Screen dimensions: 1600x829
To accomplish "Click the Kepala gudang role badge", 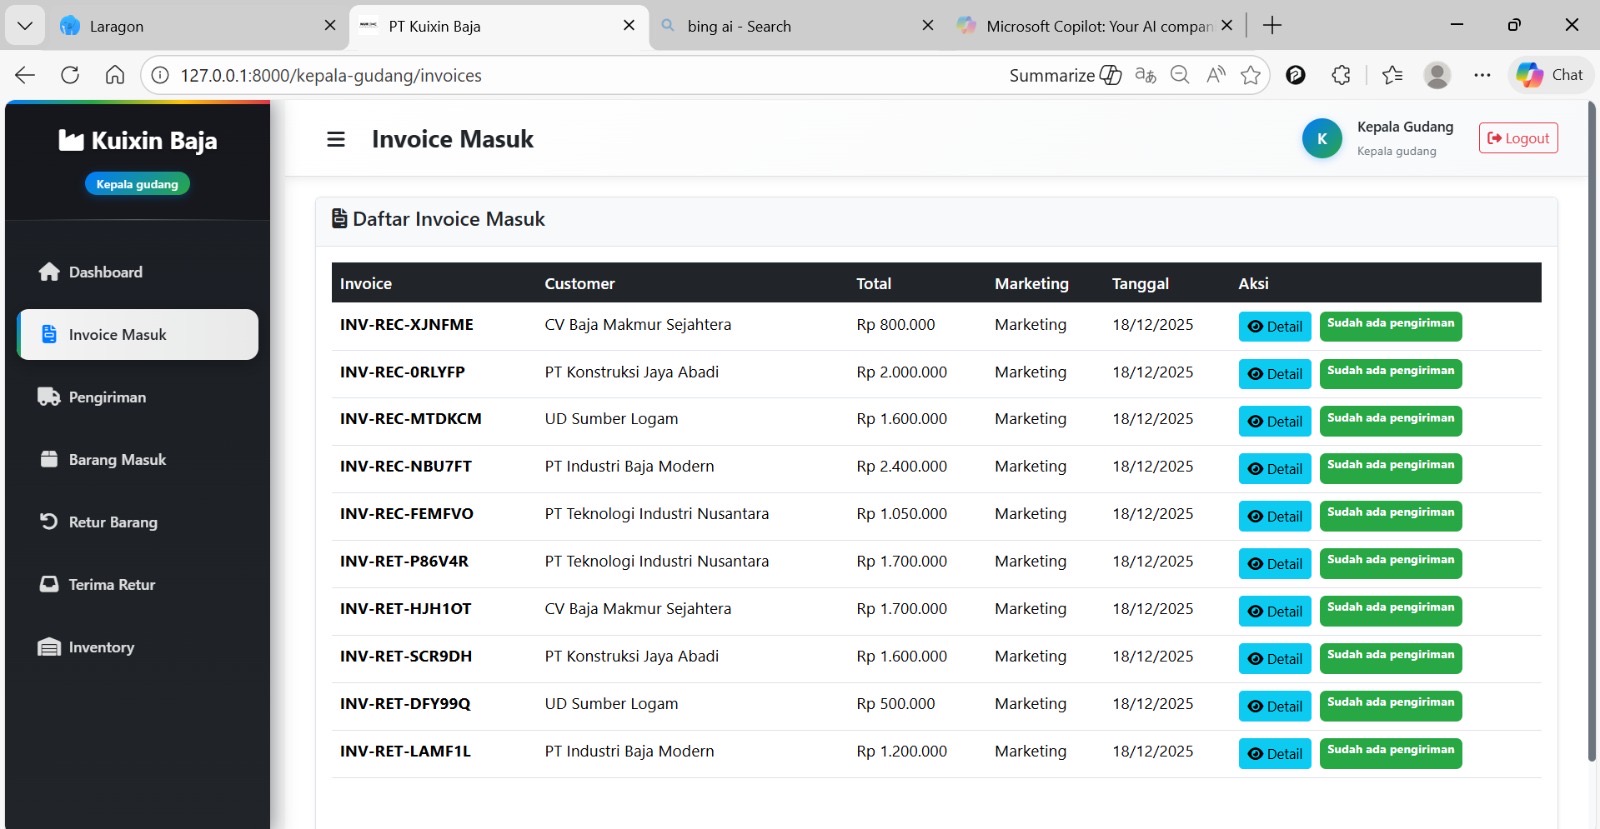I will 137,184.
